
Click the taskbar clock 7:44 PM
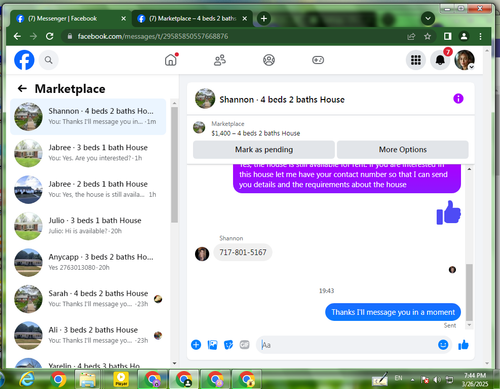pos(475,379)
